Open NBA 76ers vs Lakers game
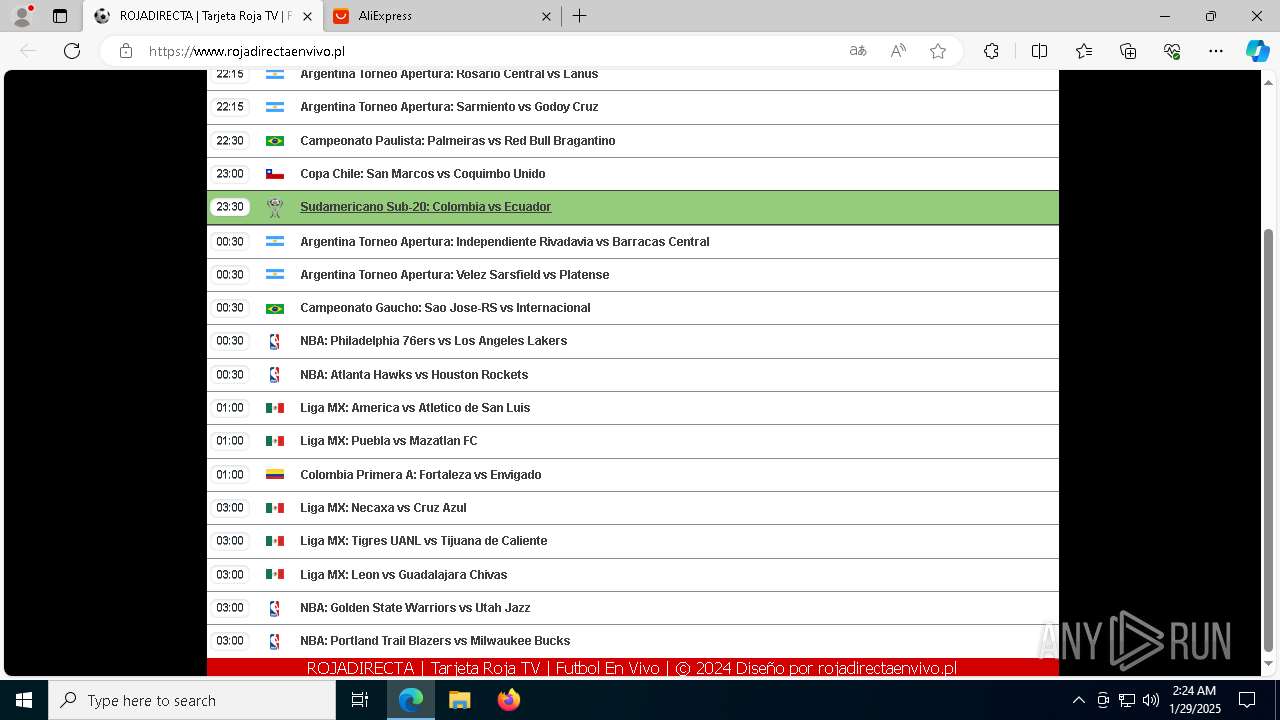The image size is (1280, 720). [x=434, y=341]
